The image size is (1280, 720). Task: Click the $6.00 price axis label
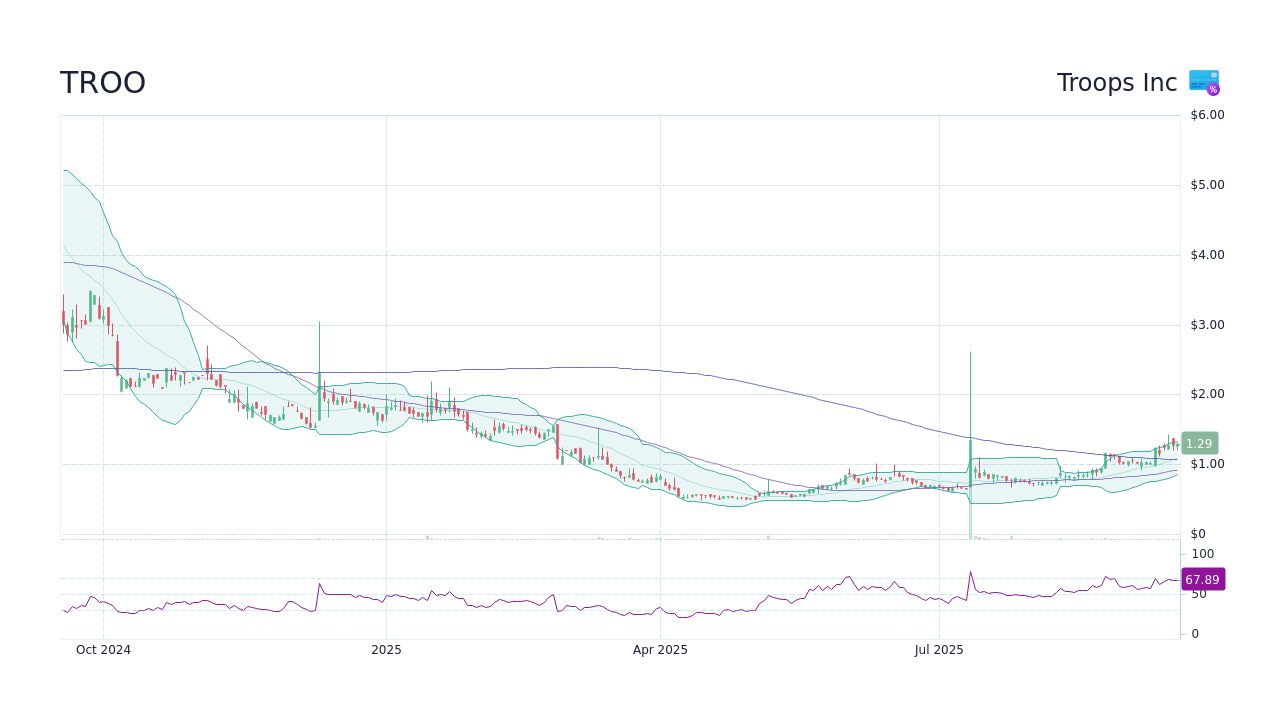pos(1207,115)
